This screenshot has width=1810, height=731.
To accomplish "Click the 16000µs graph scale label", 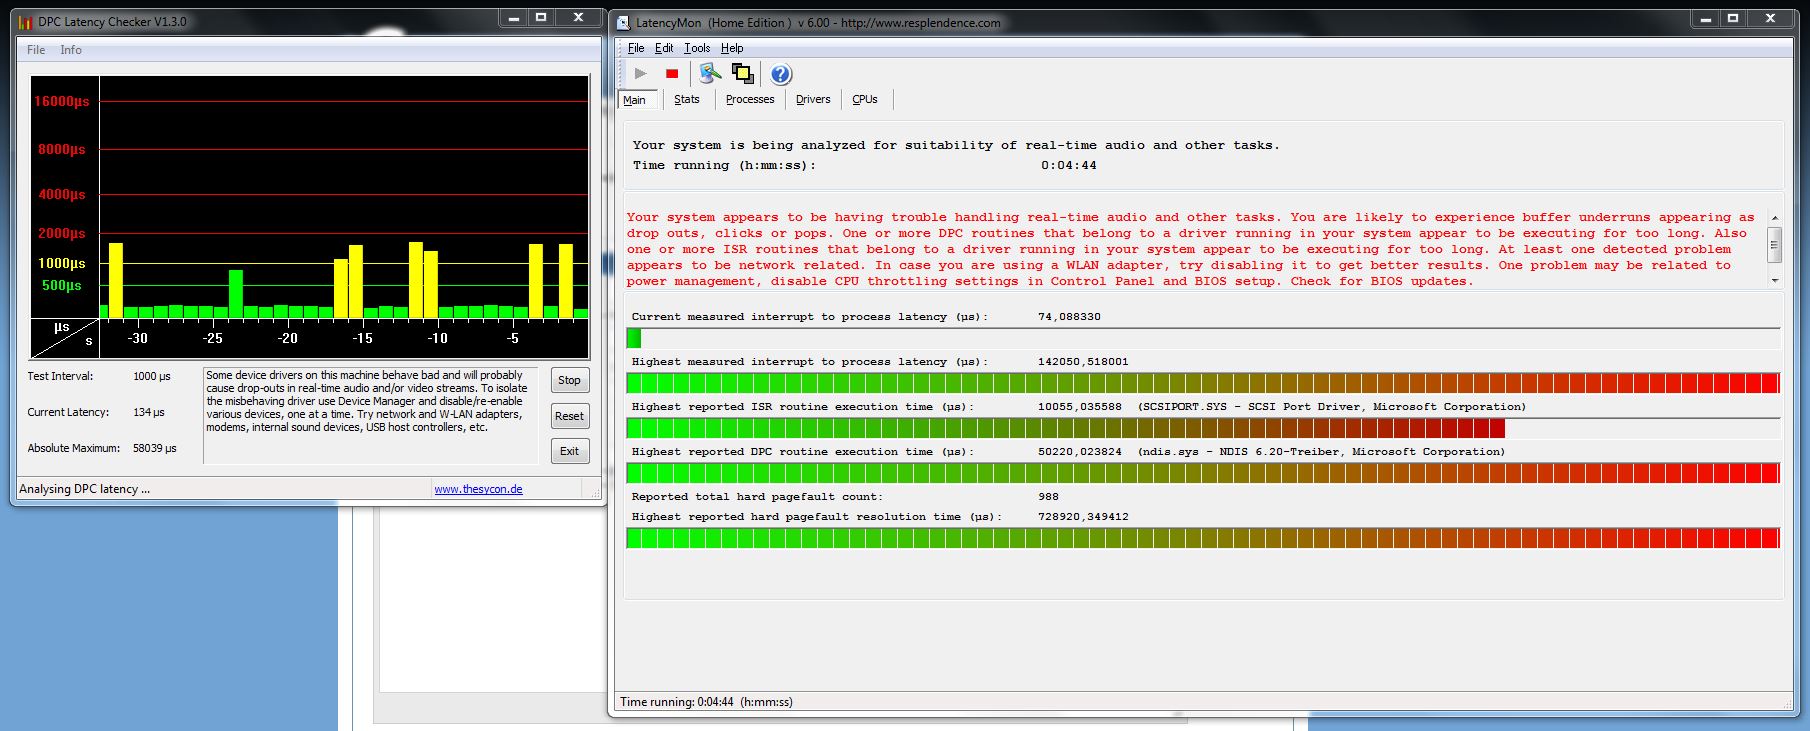I will click(x=62, y=101).
